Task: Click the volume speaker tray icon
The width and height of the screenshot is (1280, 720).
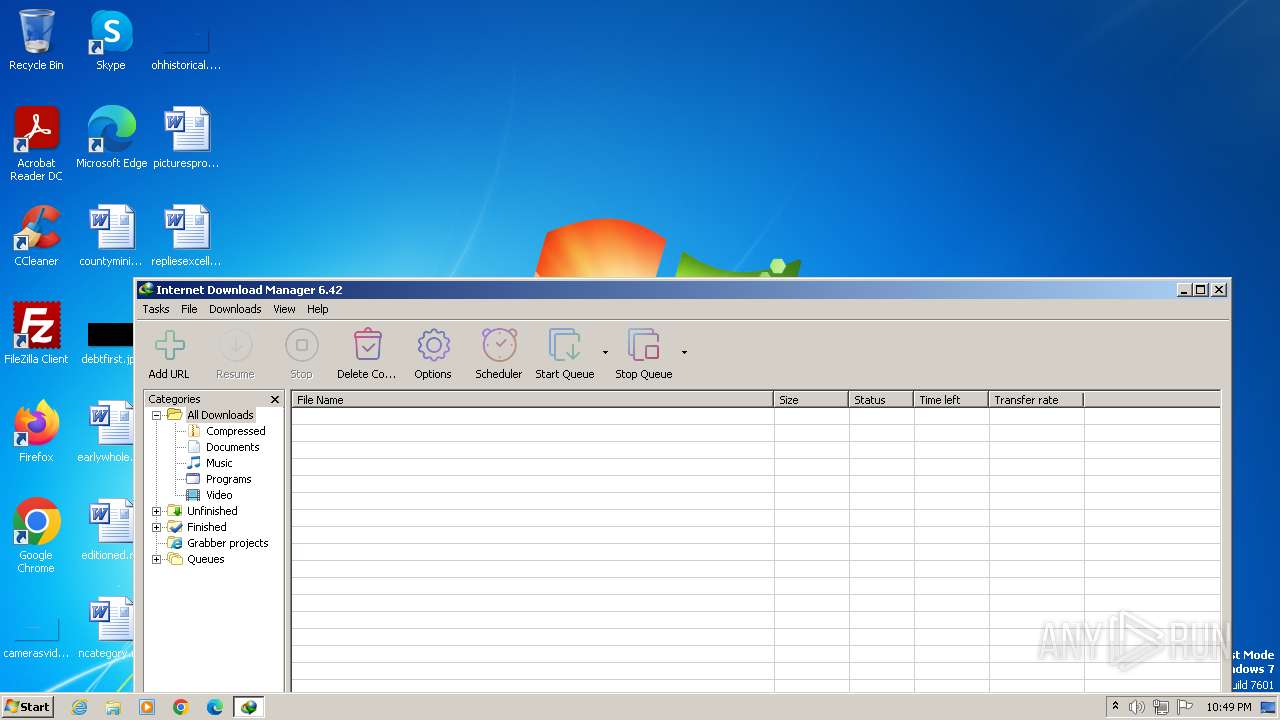Action: 1137,707
